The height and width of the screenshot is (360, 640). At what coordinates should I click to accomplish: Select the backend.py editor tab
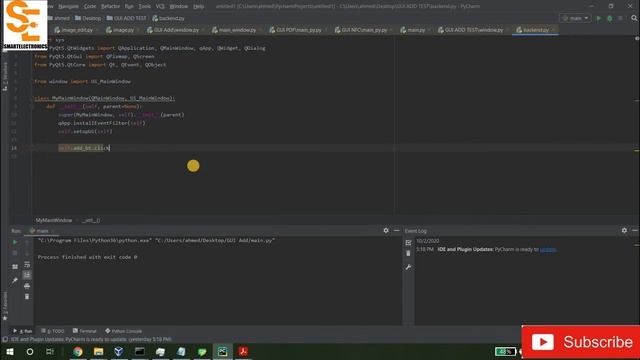point(535,30)
